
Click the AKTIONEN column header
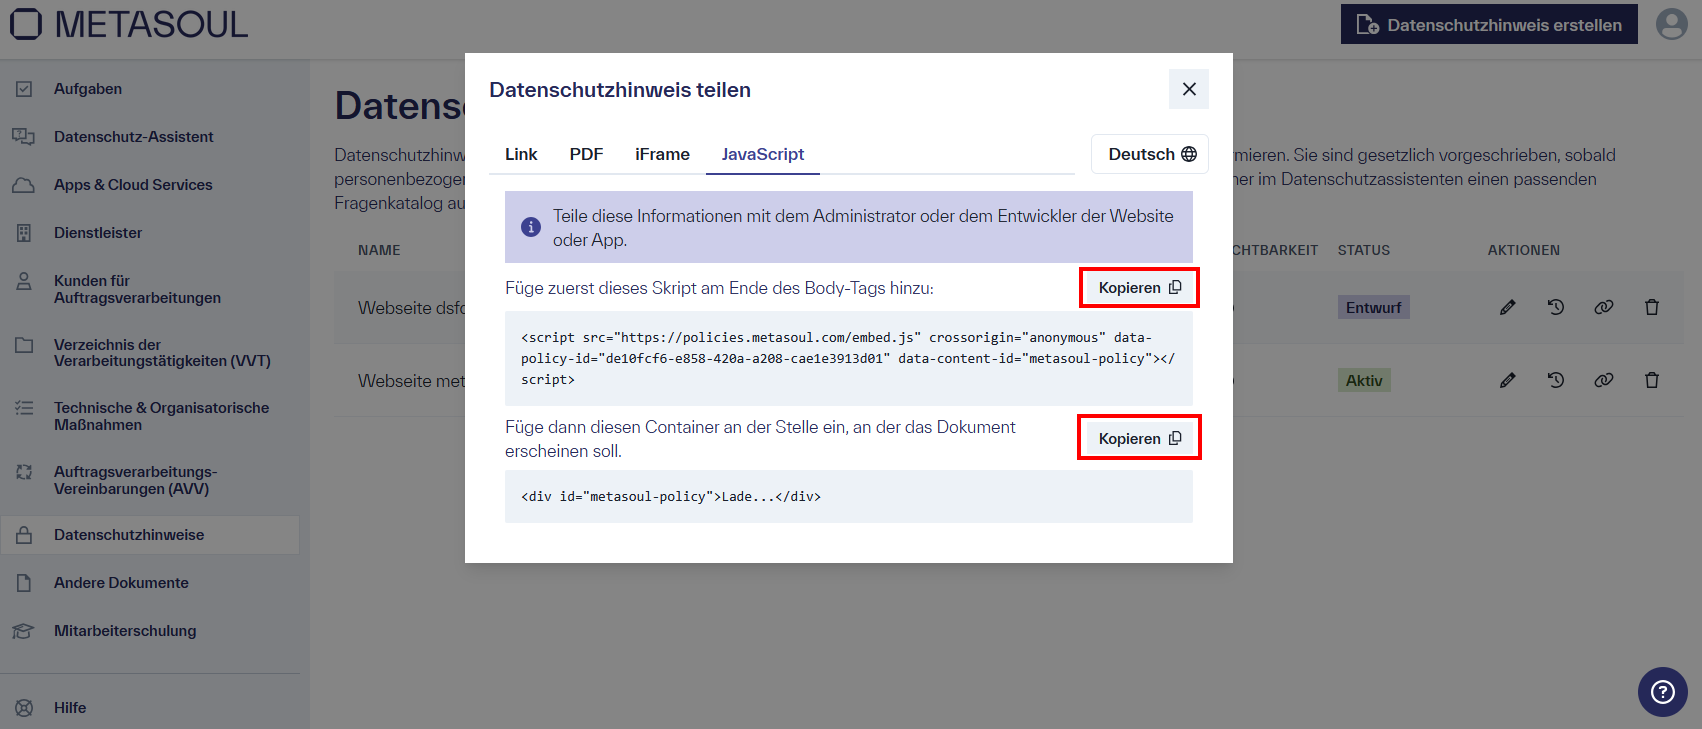(x=1524, y=250)
